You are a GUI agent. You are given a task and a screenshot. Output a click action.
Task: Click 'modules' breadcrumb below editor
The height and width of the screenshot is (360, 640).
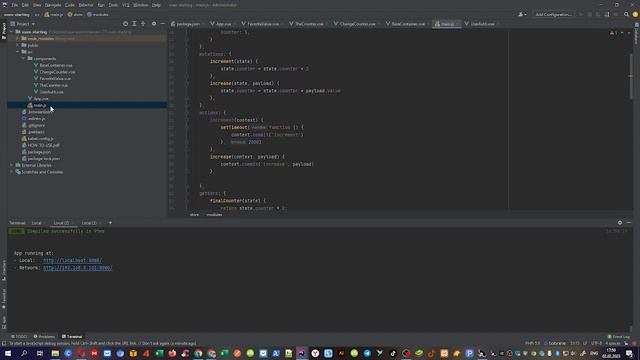click(x=214, y=215)
